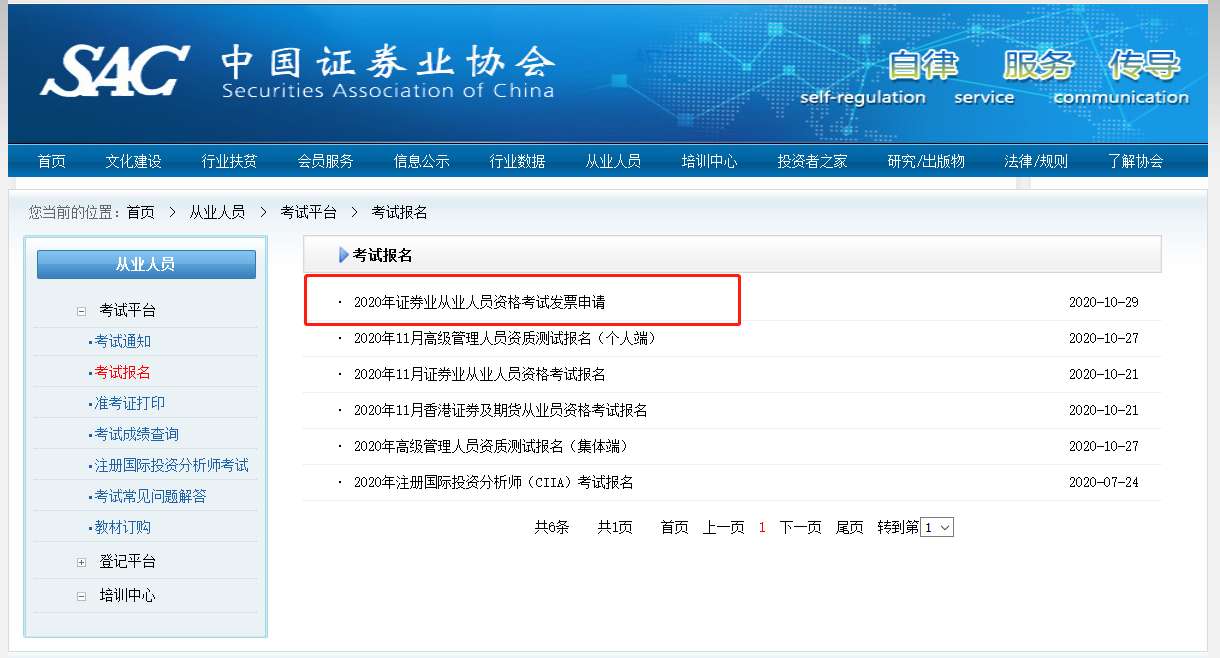Screen dimensions: 1220x658
Task: Select 法律/规则 in the top navigation
Action: point(1035,160)
